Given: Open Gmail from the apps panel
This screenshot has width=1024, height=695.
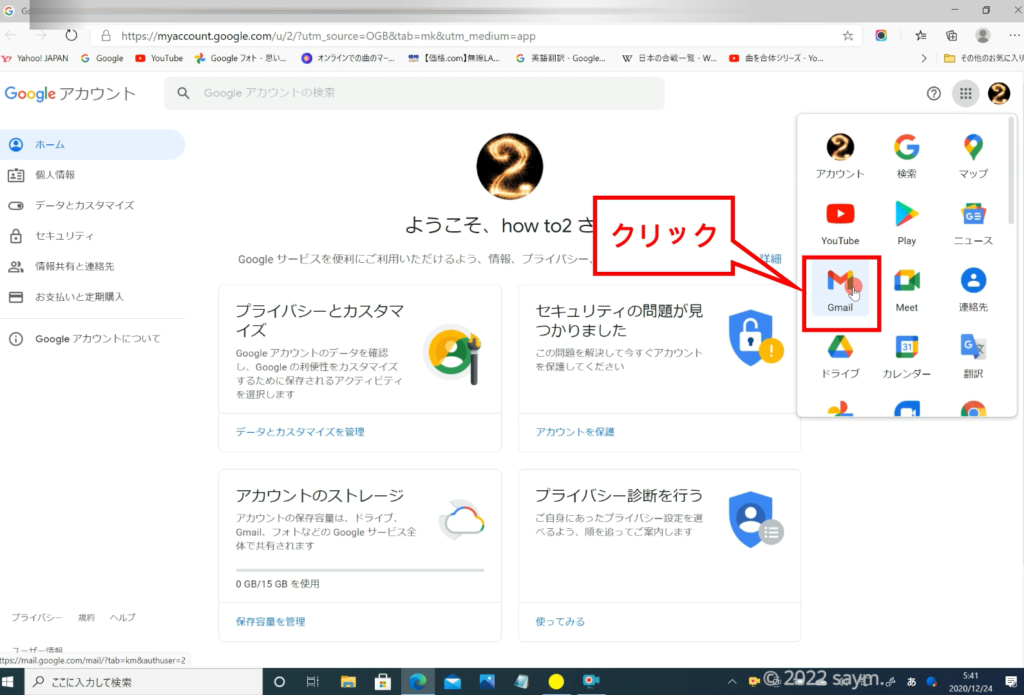Looking at the screenshot, I should coord(840,290).
